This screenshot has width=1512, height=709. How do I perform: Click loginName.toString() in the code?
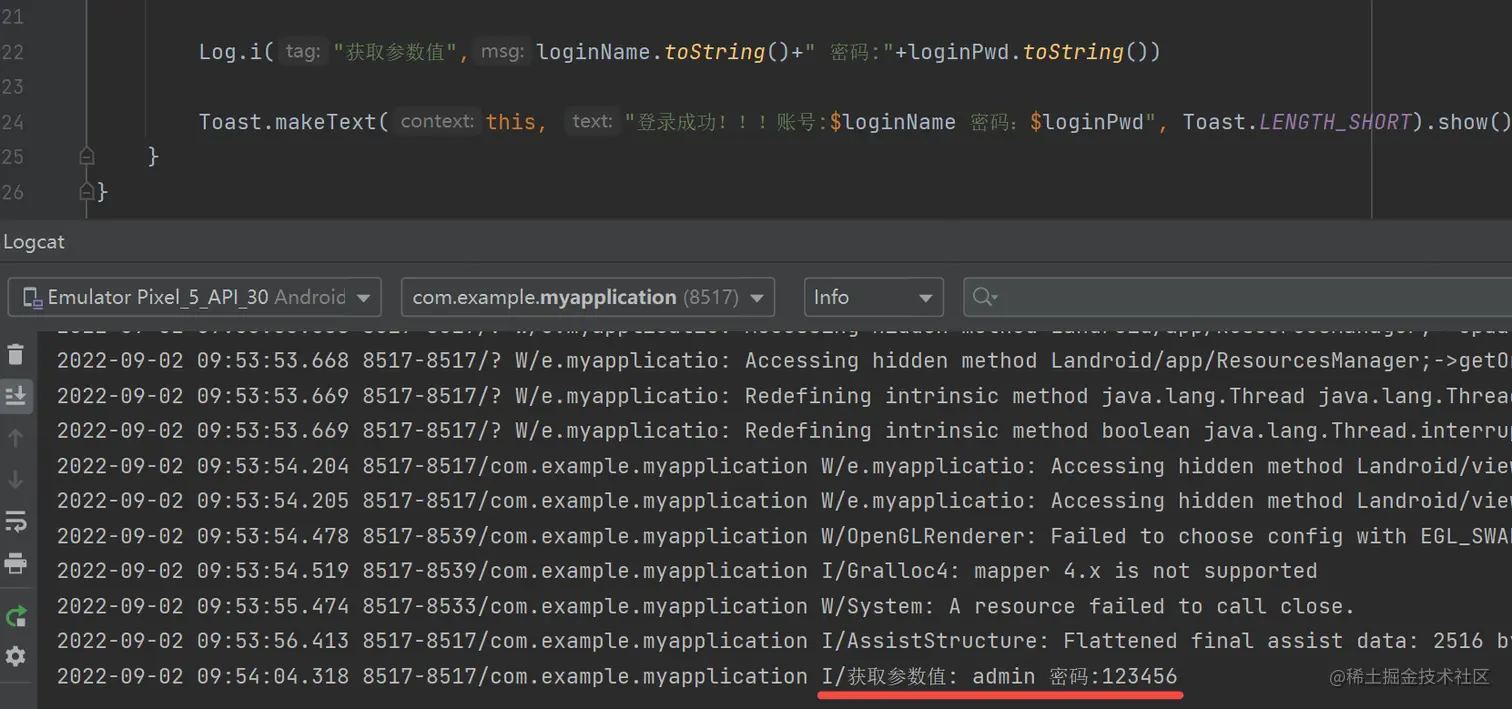click(x=664, y=52)
